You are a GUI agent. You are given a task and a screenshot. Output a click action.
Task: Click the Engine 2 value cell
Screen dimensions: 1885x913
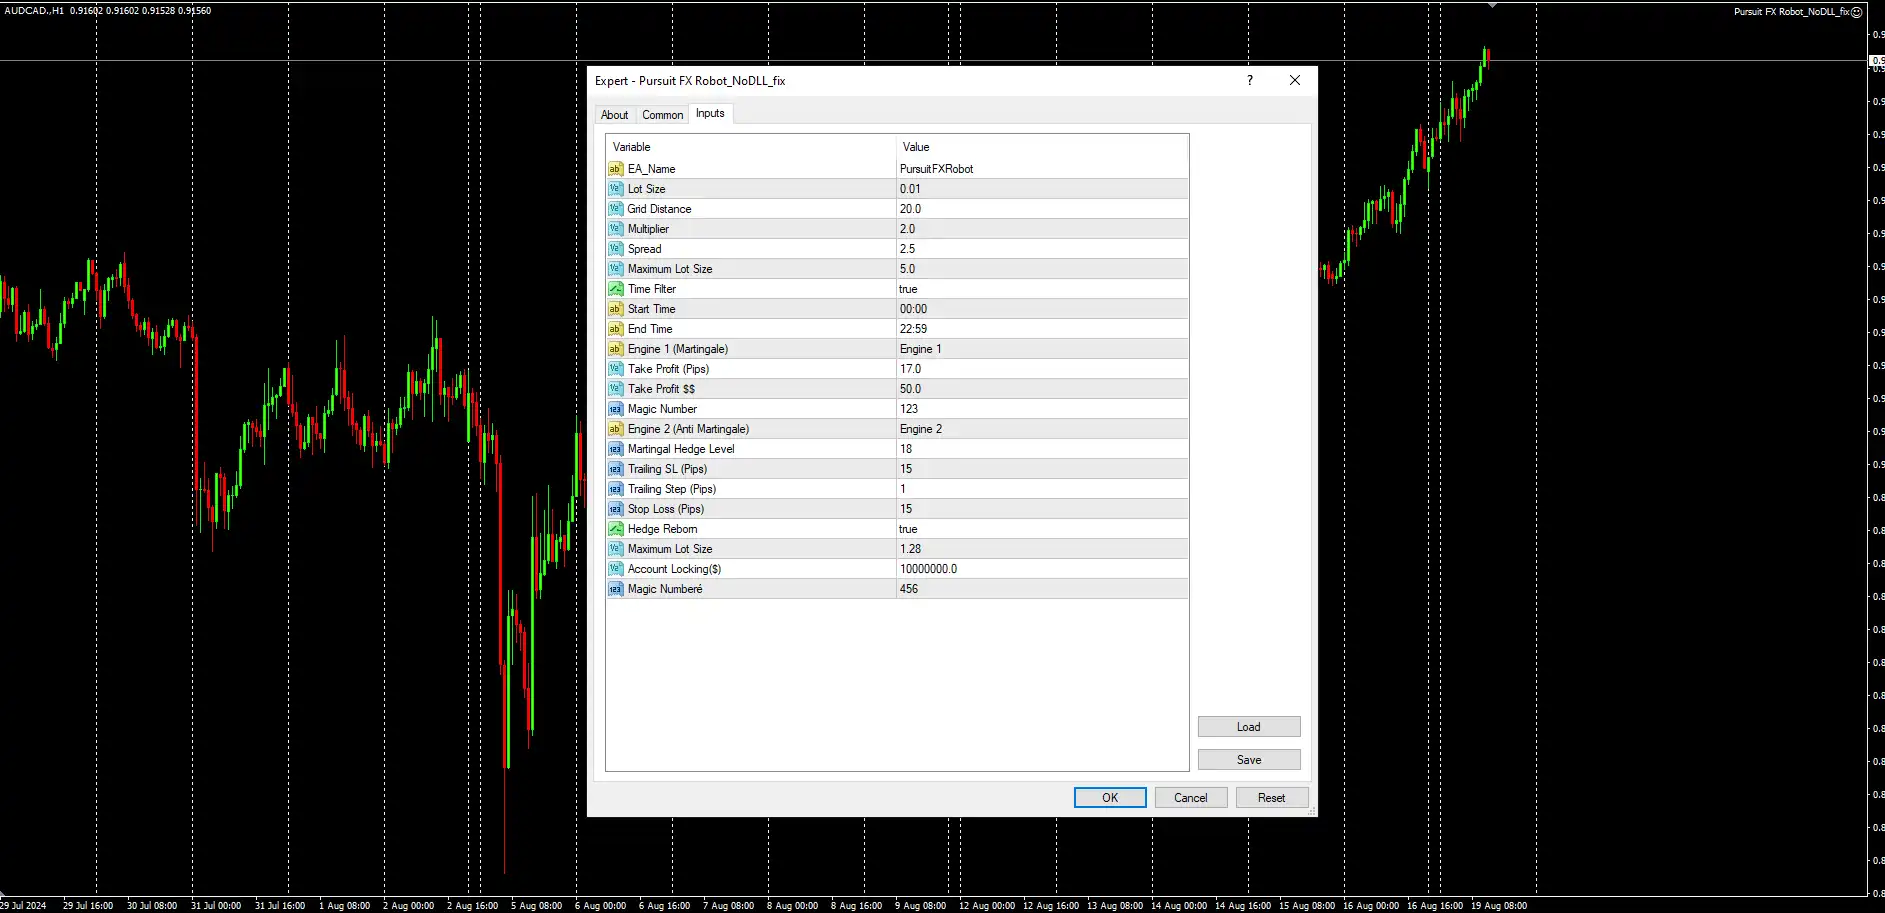(x=1042, y=429)
